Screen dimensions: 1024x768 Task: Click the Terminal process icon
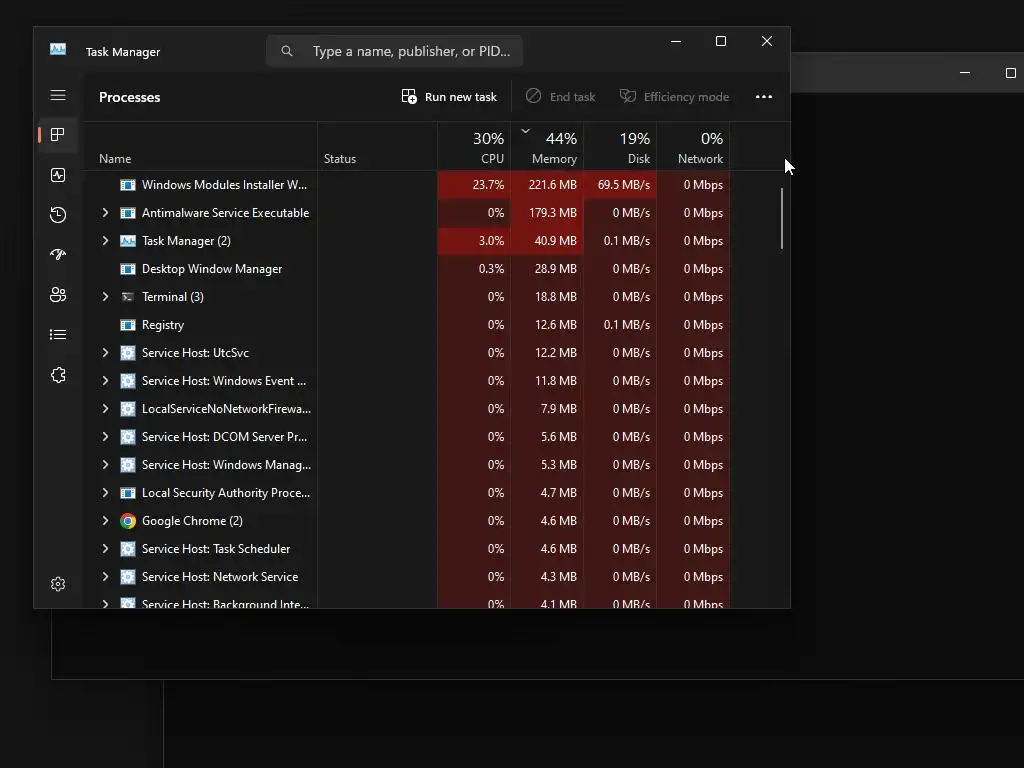(x=128, y=297)
